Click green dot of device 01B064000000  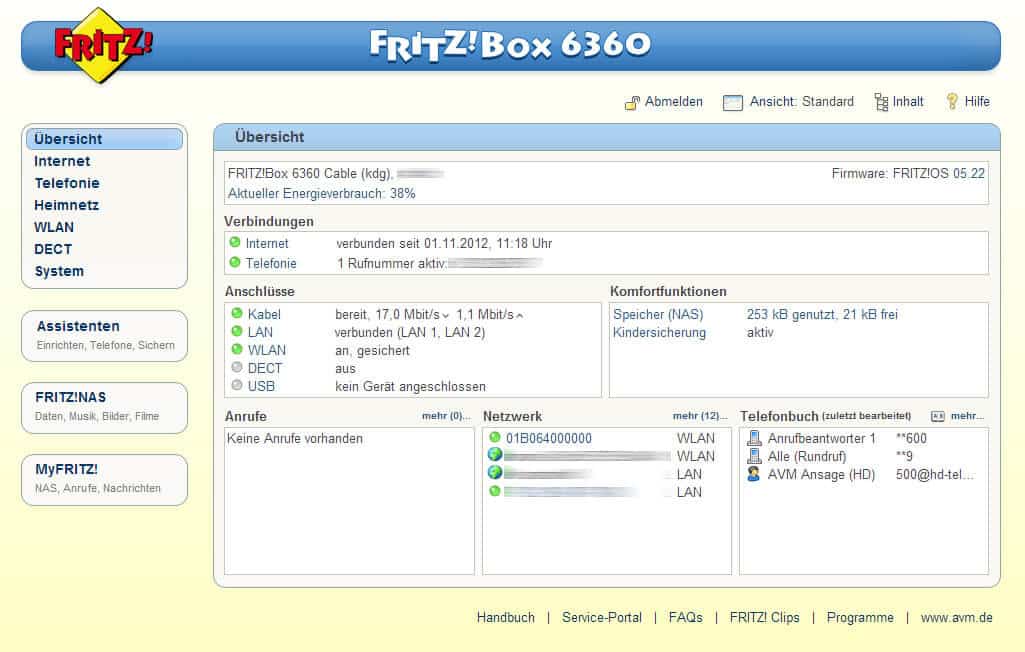(x=495, y=437)
